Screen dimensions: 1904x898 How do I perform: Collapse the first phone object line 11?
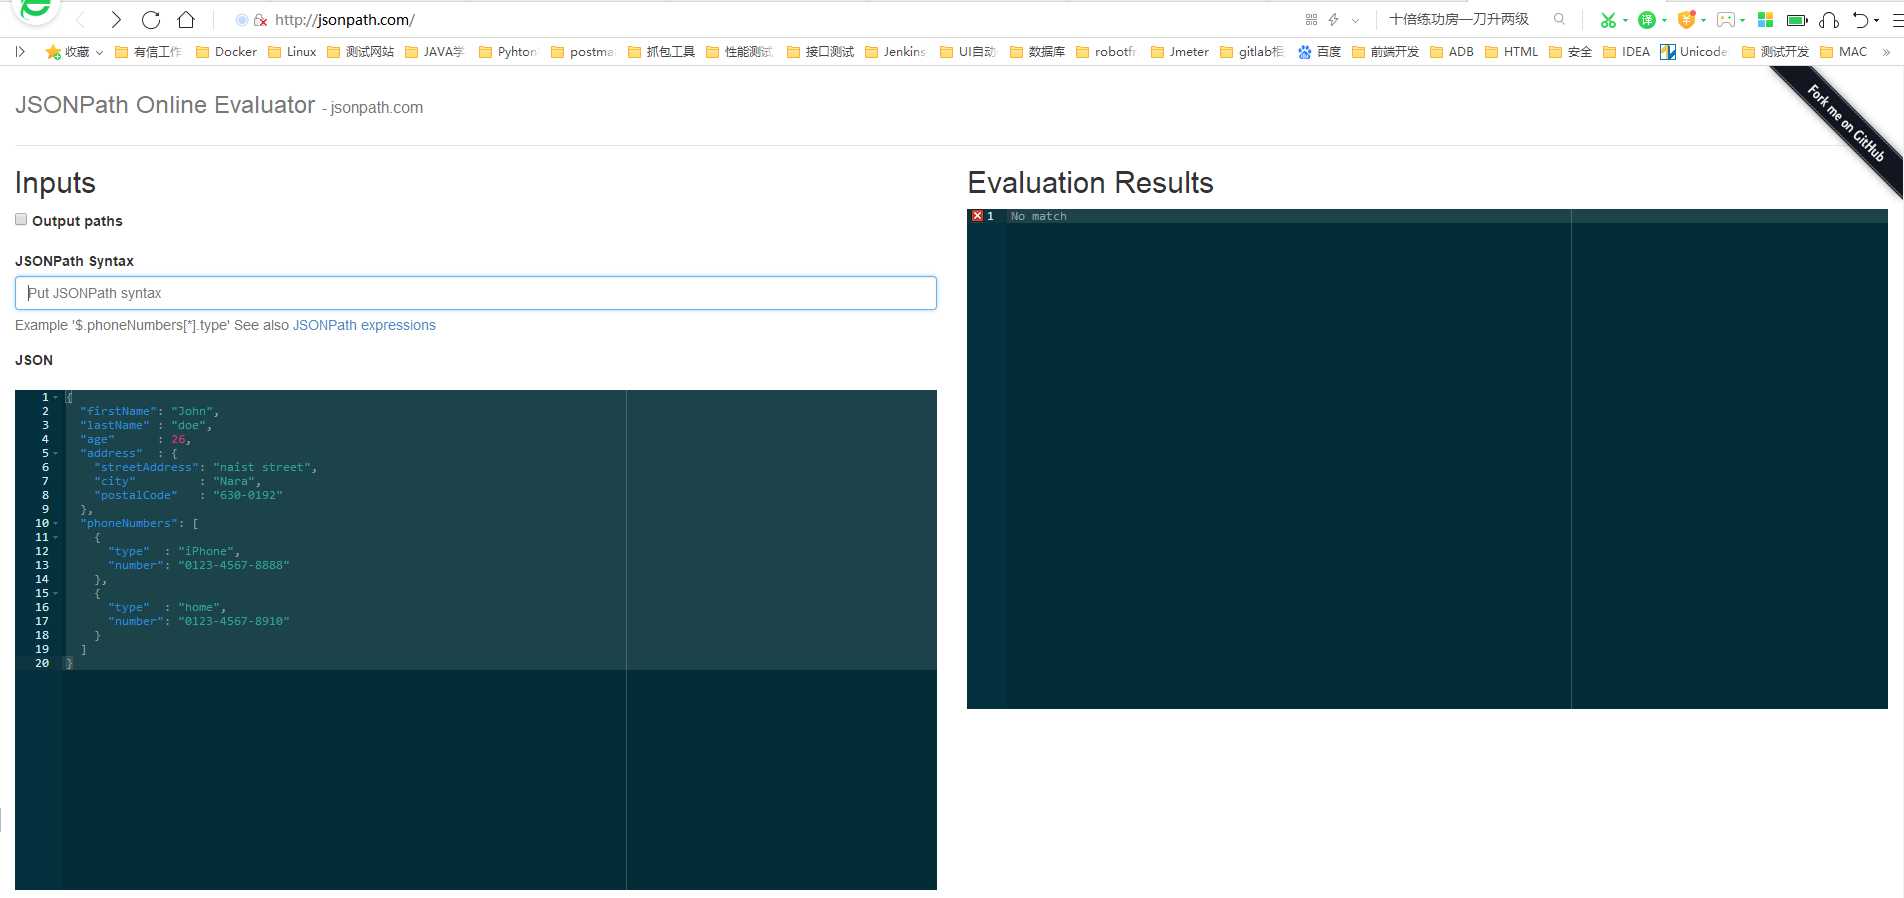[56, 537]
